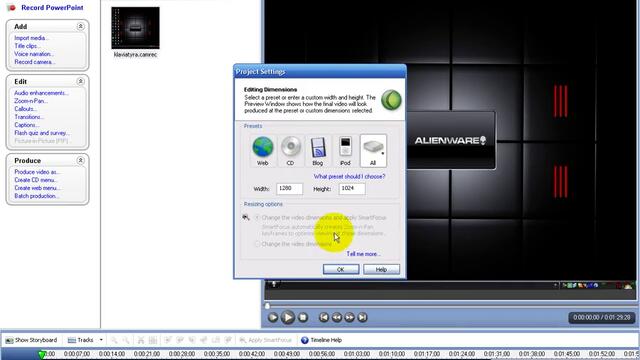
Task: Open Captions link
Action: pyautogui.click(x=27, y=125)
